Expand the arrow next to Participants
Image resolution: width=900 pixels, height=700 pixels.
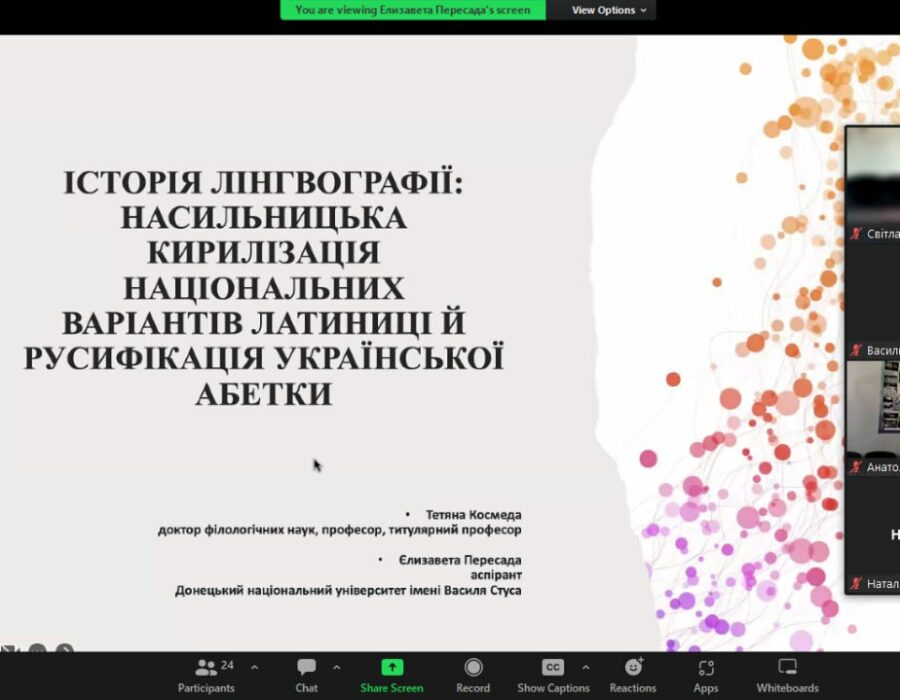click(254, 667)
